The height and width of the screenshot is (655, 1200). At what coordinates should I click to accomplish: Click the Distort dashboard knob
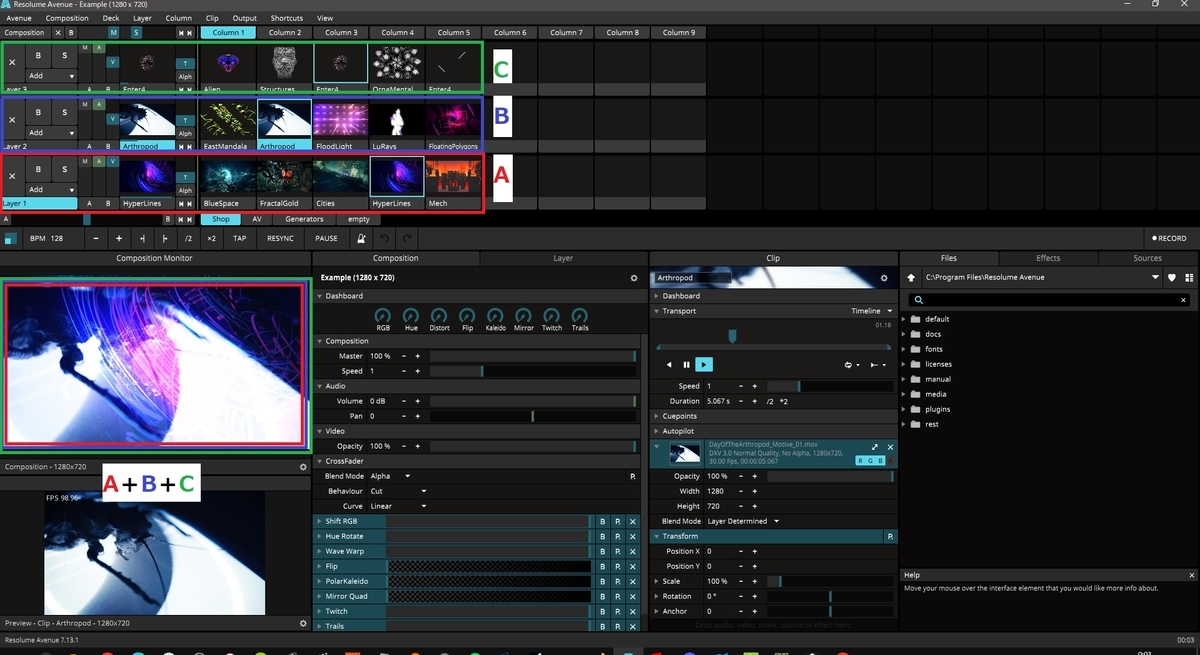pos(439,316)
